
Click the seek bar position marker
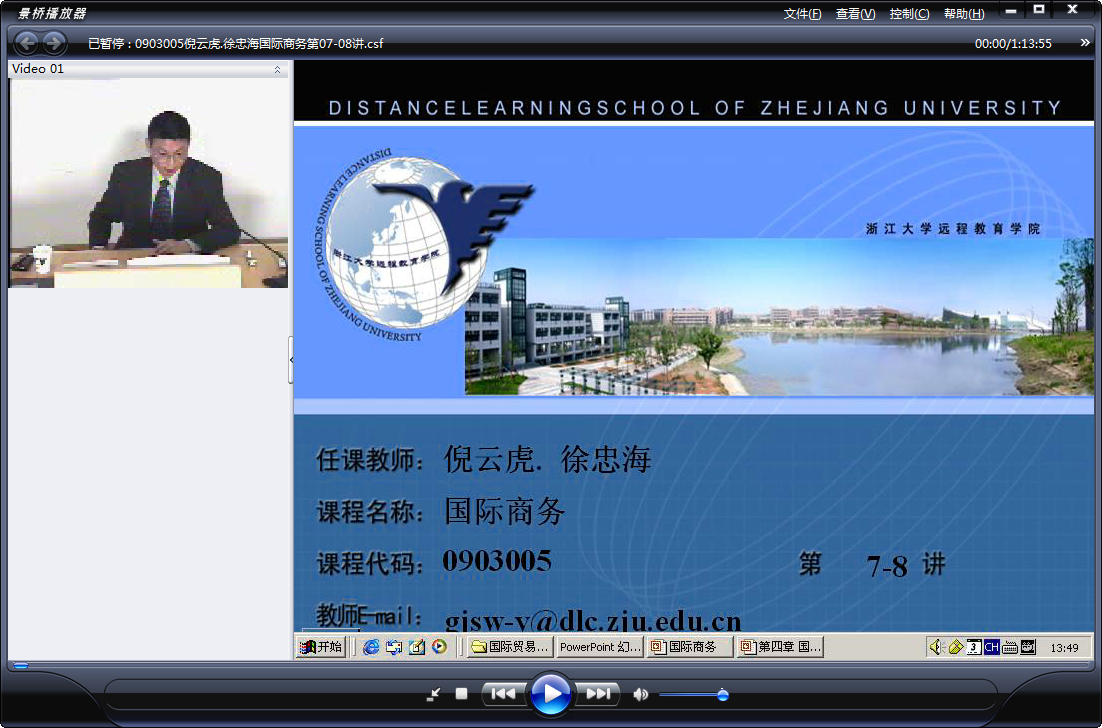[x=21, y=665]
